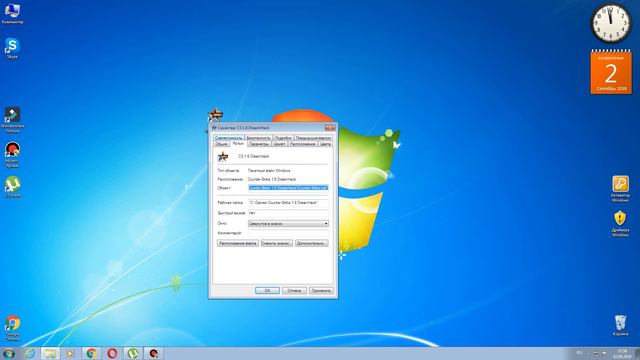Switch to the Параметры tab
The height and width of the screenshot is (360, 640).
259,144
